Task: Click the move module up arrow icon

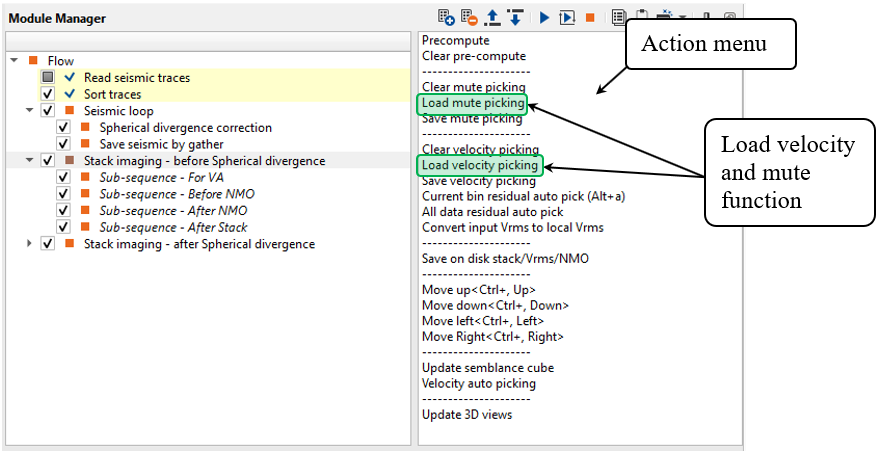Action: coord(492,17)
